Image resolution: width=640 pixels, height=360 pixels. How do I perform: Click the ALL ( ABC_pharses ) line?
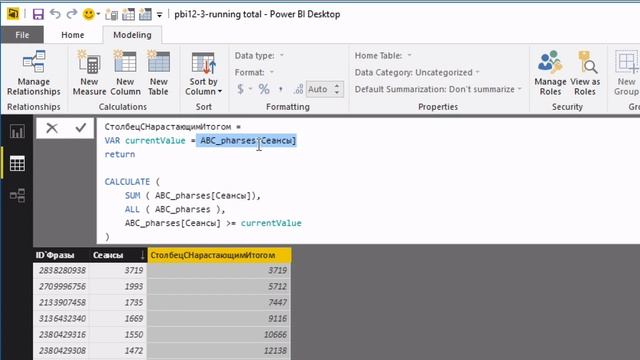(x=175, y=209)
